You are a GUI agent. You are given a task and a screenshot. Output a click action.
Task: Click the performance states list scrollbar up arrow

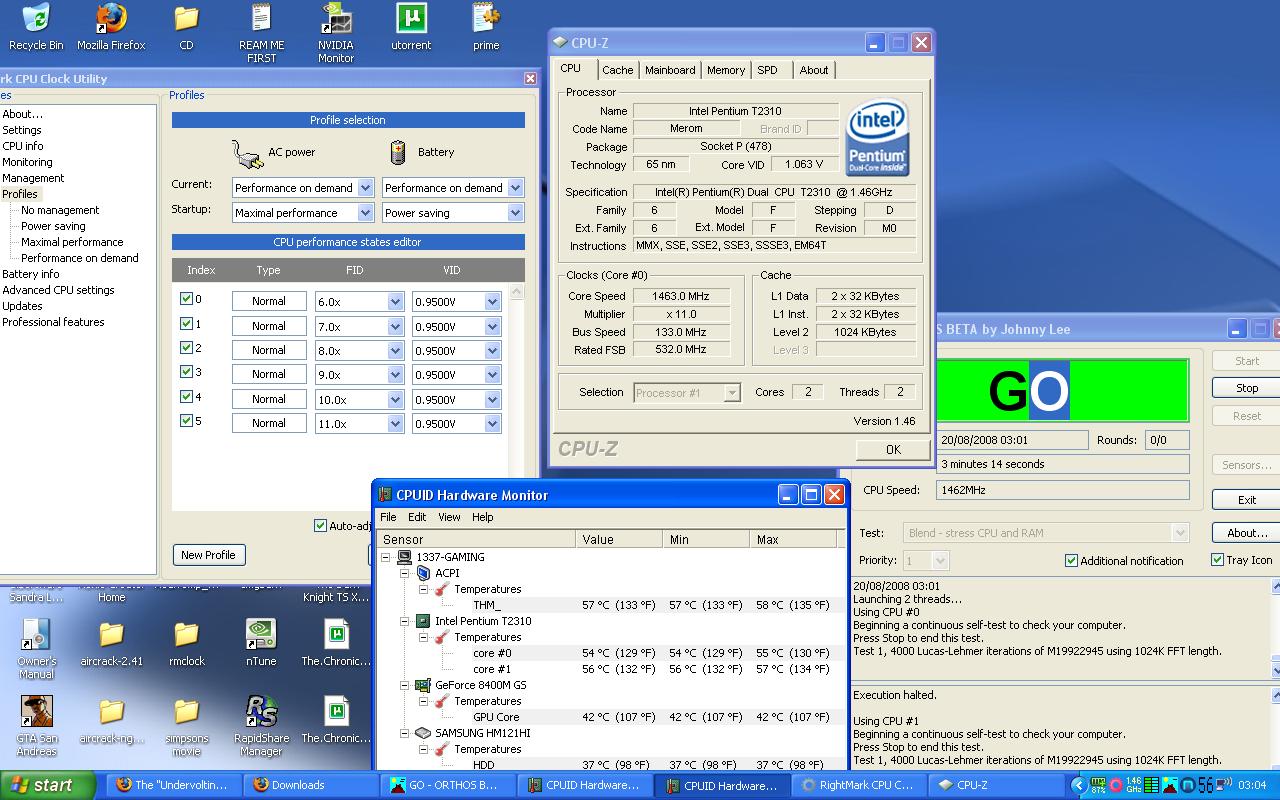click(x=517, y=292)
